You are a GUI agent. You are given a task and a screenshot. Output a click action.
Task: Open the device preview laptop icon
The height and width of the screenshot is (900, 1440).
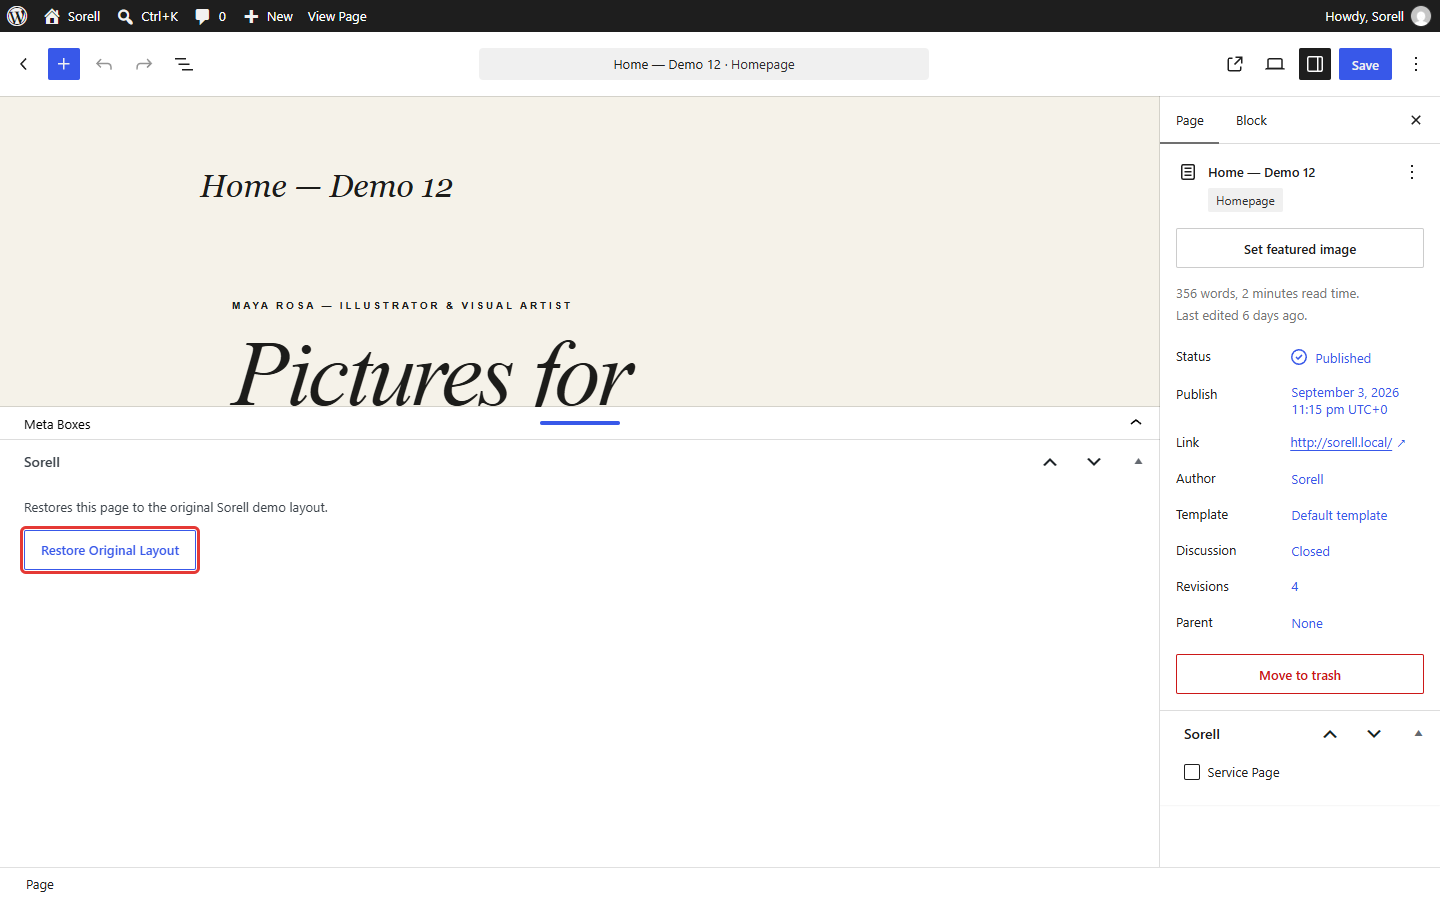click(x=1275, y=64)
